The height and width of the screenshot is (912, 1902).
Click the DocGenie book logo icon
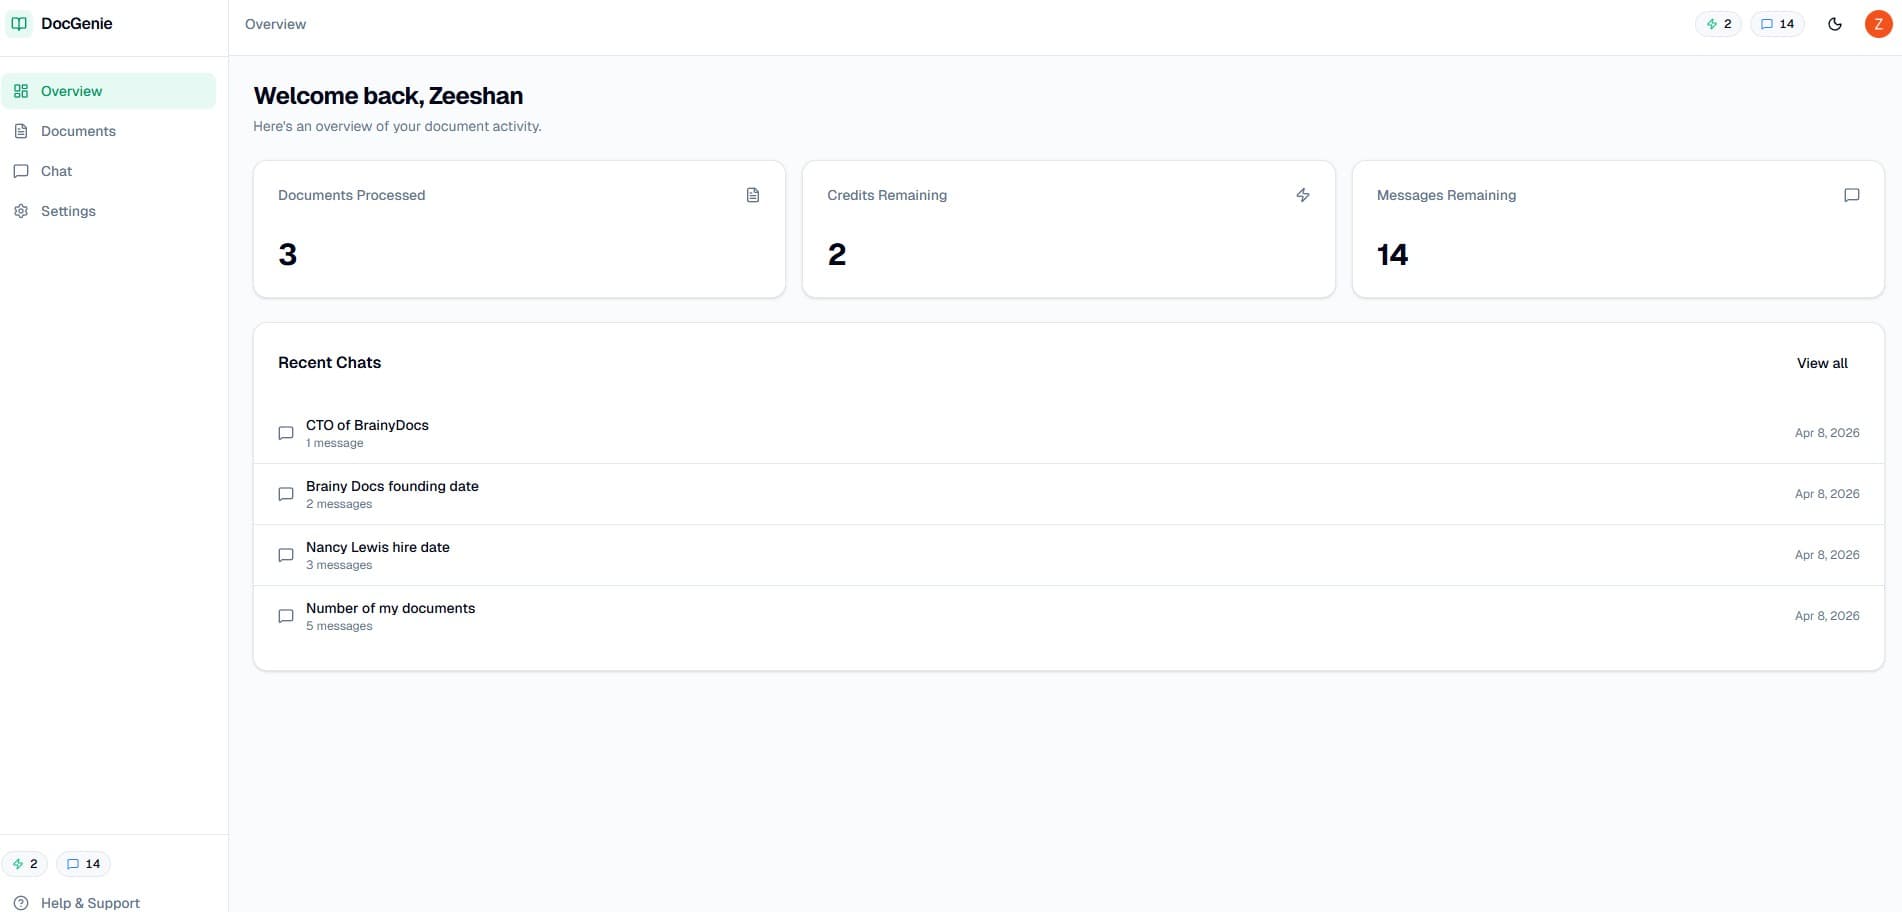(19, 23)
